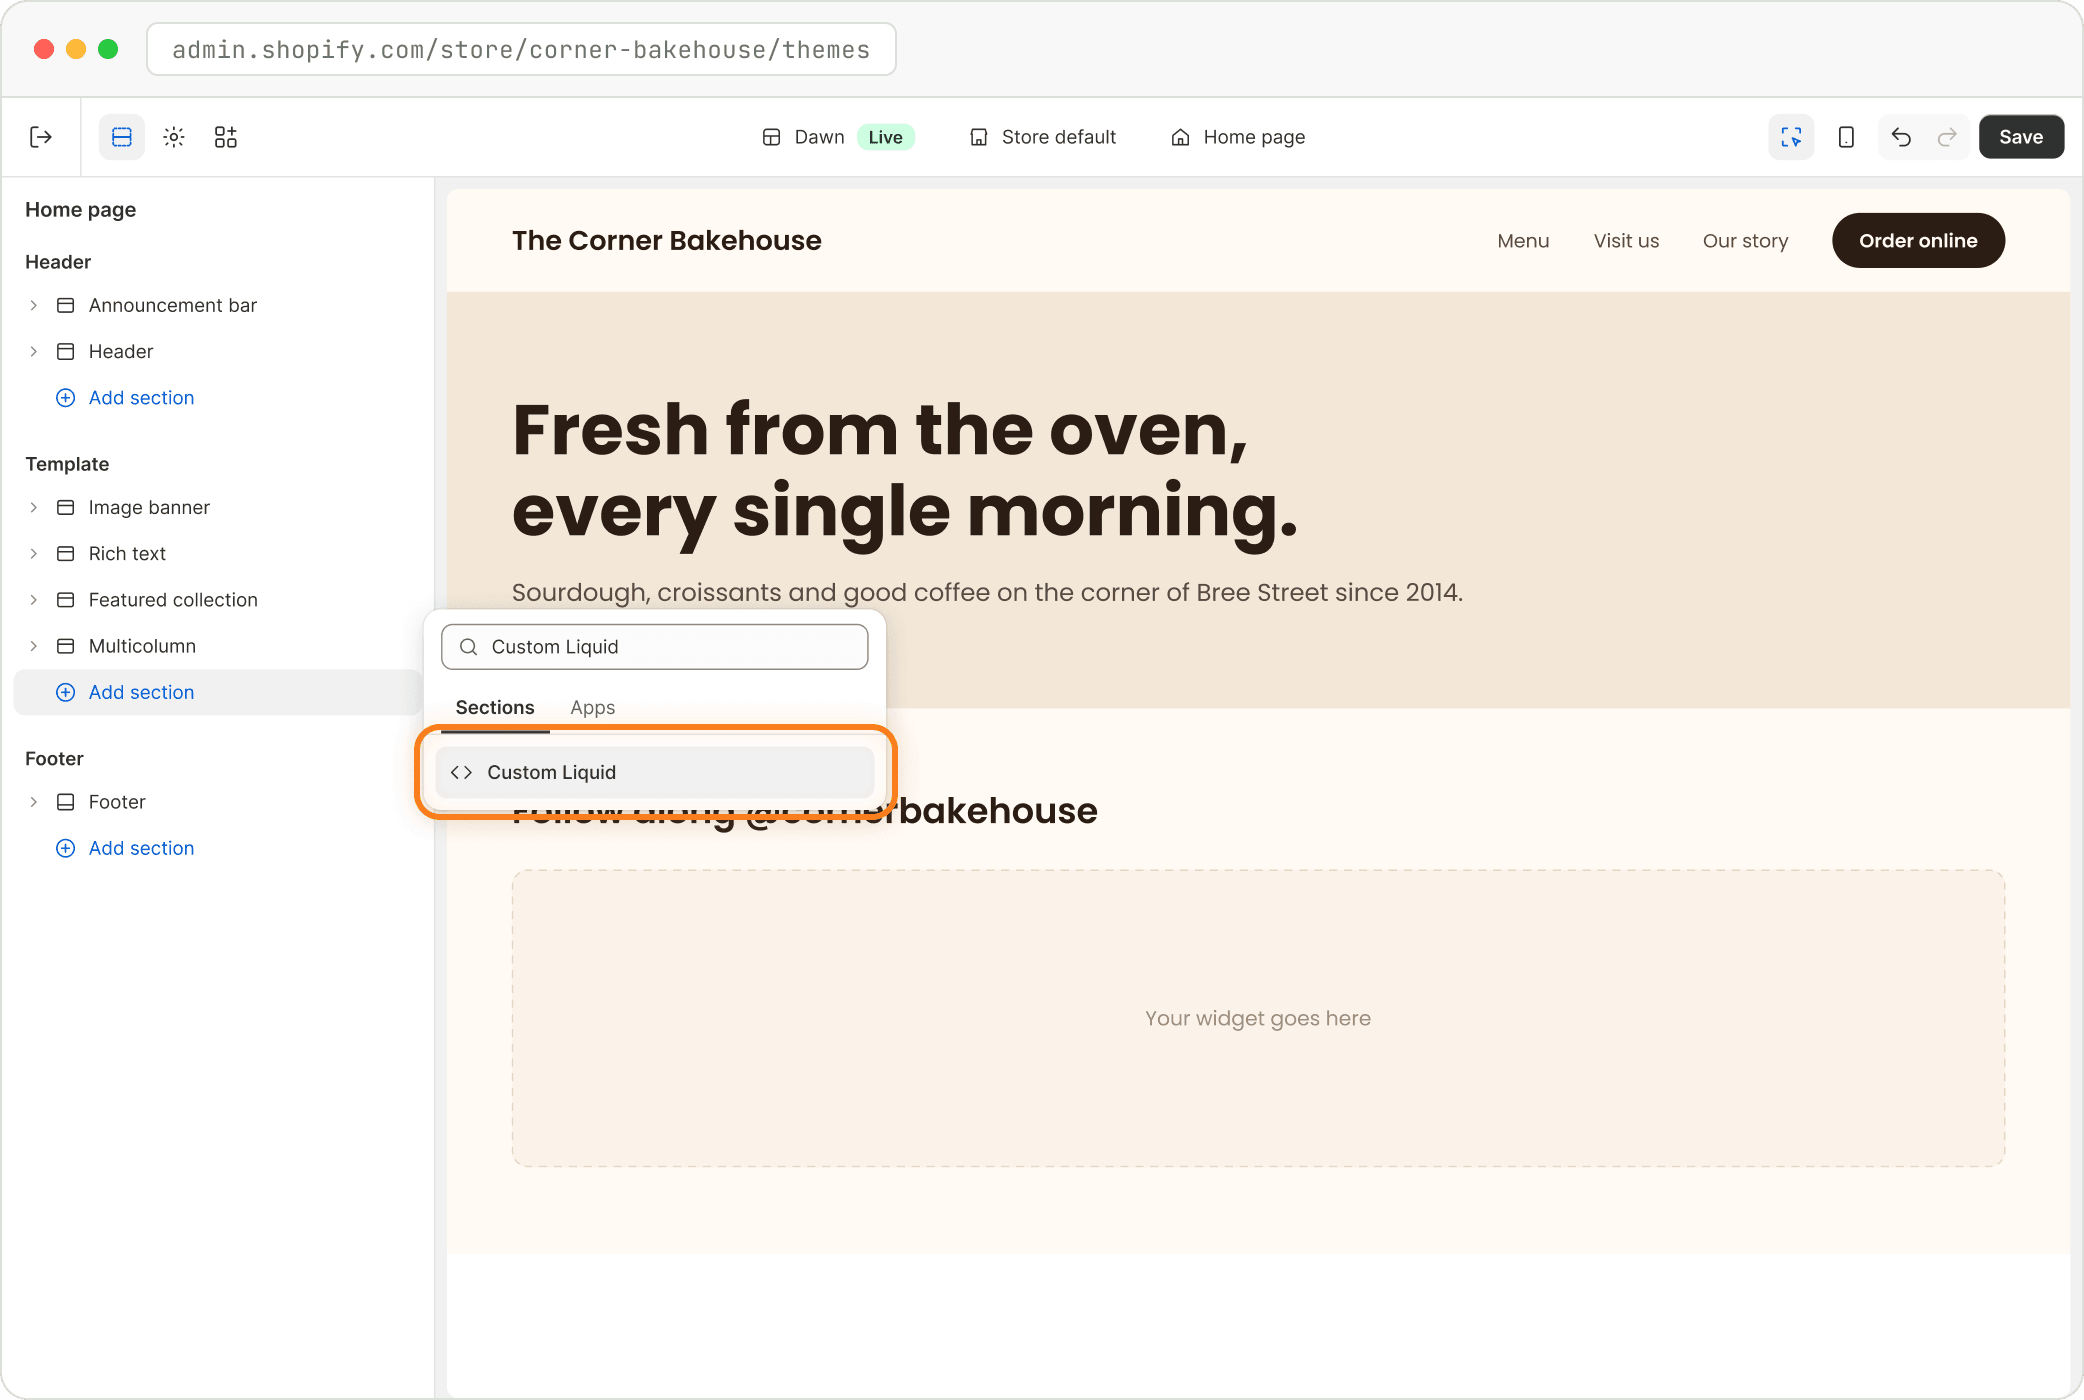Add section under Header group

(125, 397)
